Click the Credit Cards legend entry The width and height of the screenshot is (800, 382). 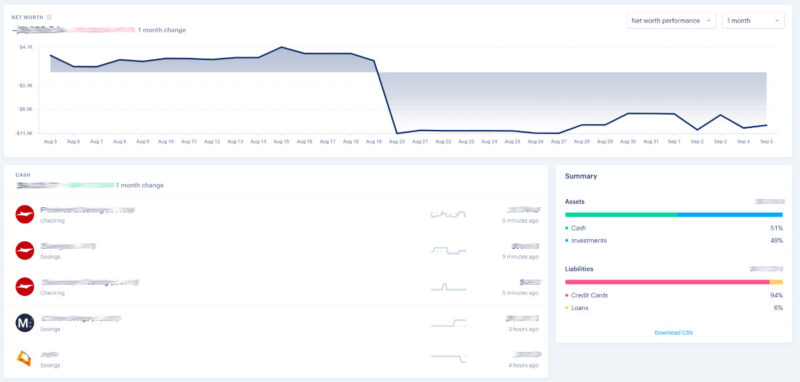click(586, 295)
